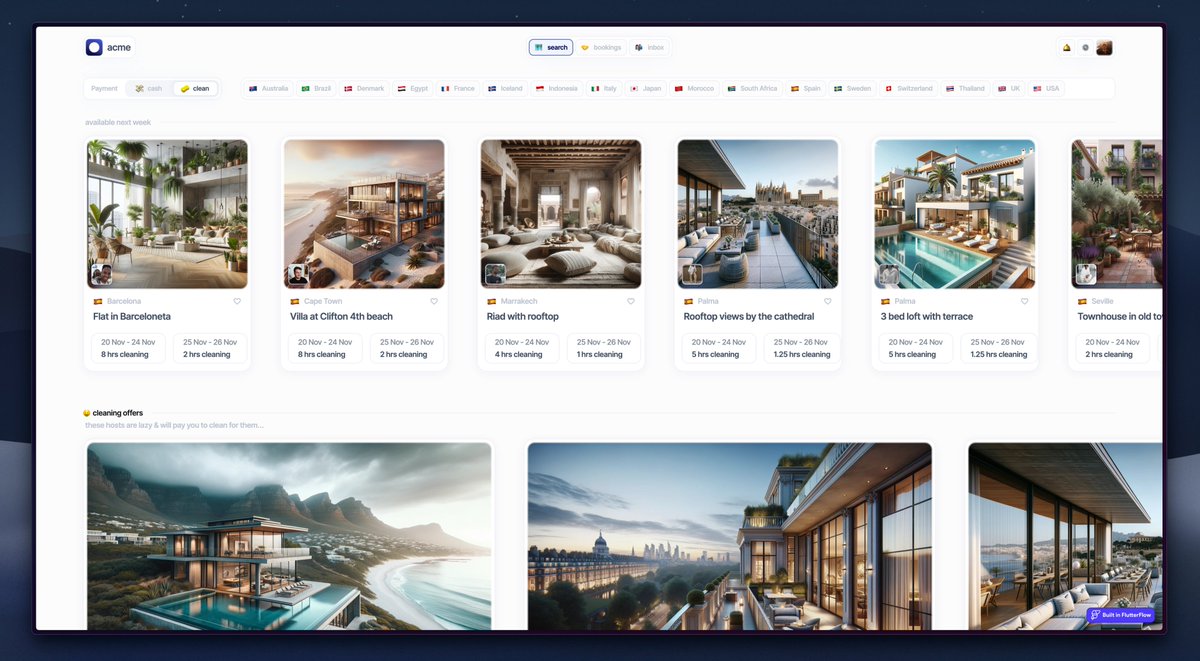Viewport: 1200px width, 661px height.
Task: Toggle the USA country filter
Action: pos(1046,88)
